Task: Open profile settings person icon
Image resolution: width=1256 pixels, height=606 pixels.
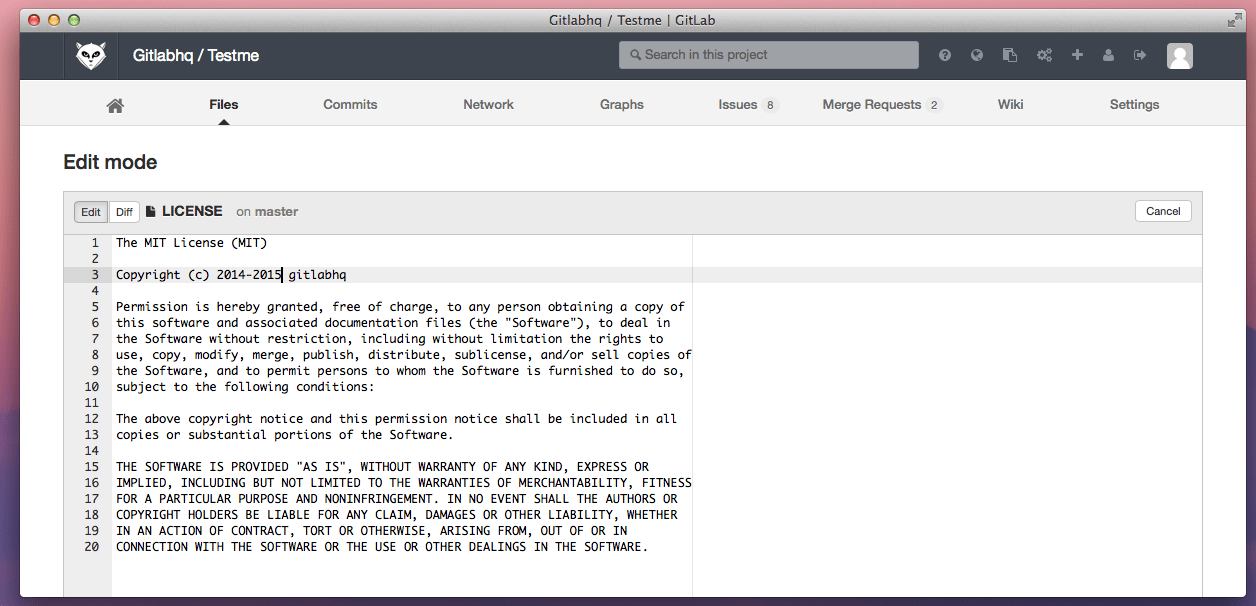Action: point(1109,55)
